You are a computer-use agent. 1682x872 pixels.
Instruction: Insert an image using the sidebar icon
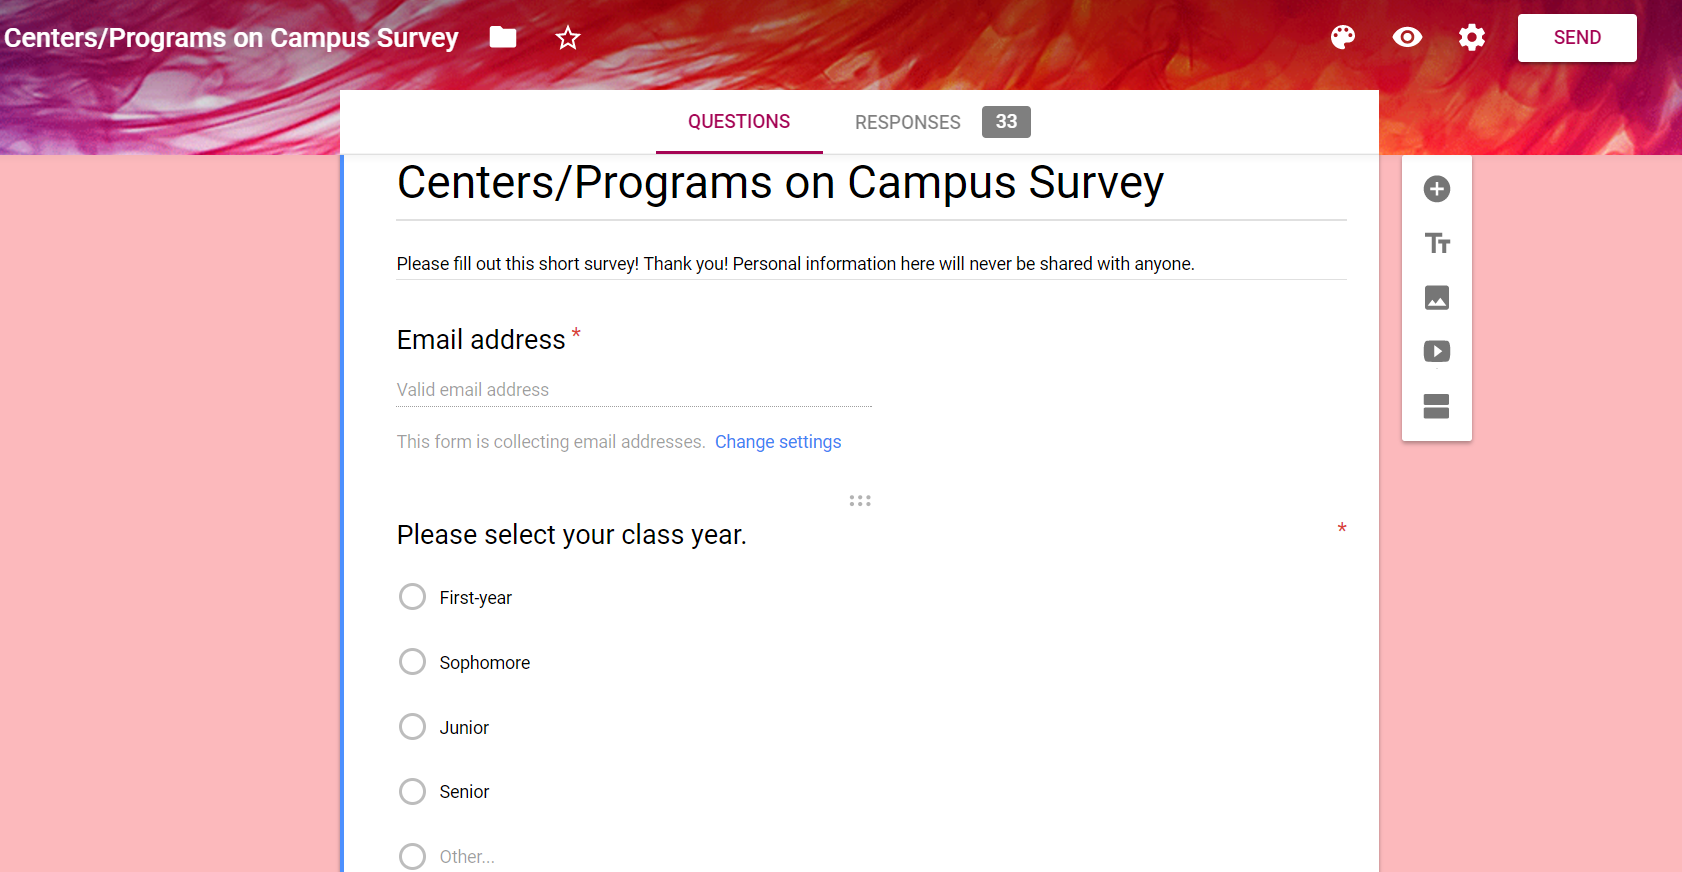(1437, 297)
